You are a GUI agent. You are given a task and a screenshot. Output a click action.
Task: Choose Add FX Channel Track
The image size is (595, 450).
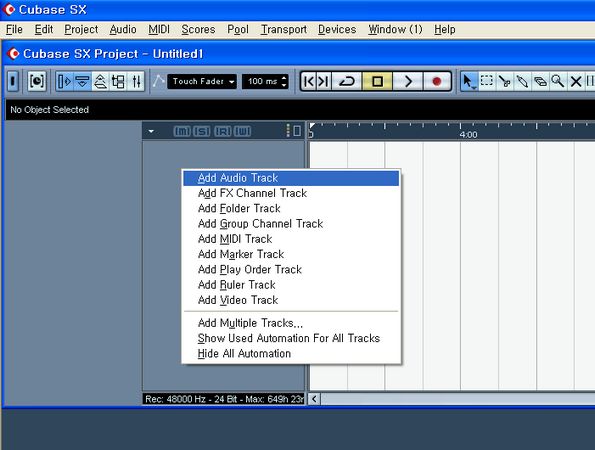(x=291, y=193)
